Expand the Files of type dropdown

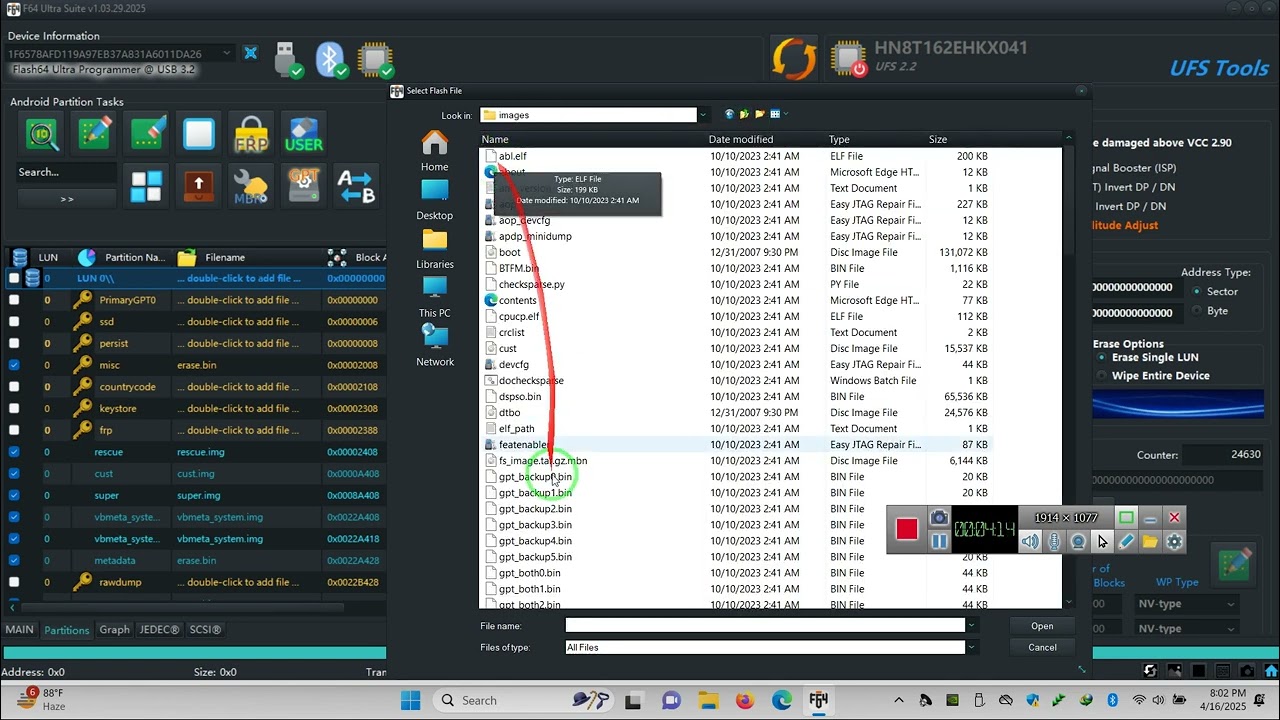[970, 647]
